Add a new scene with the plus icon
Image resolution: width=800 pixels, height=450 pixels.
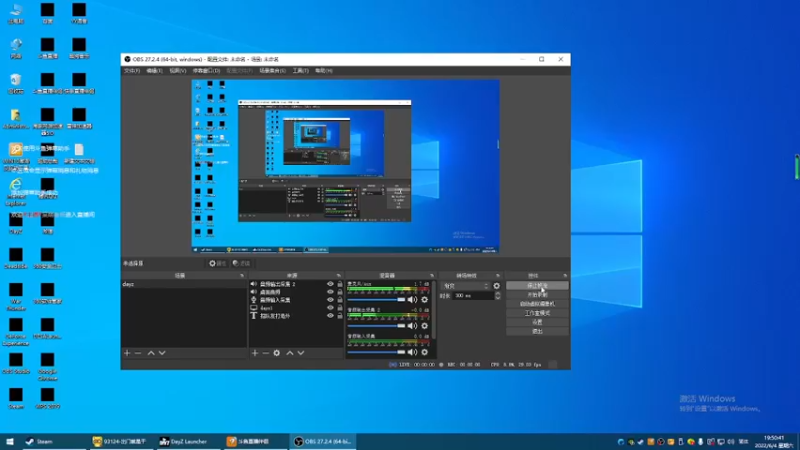pos(127,353)
